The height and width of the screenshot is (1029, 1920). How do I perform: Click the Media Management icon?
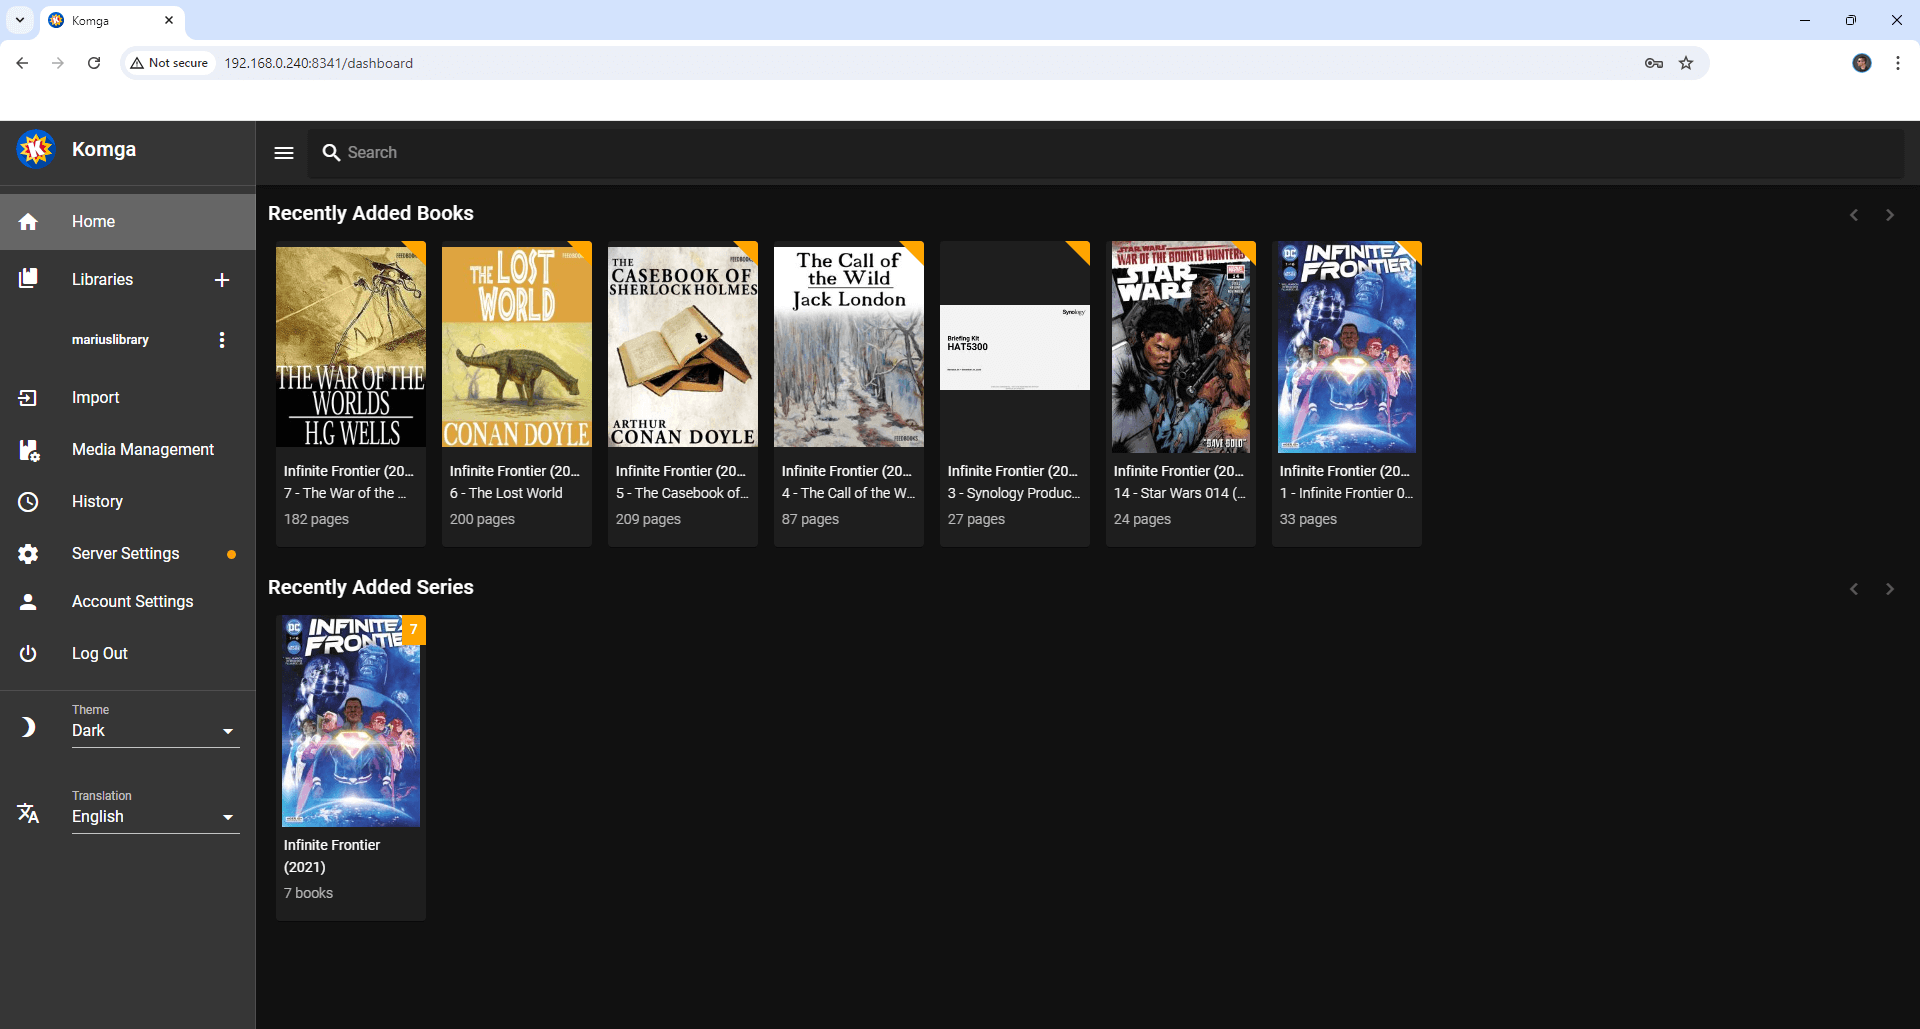click(28, 450)
